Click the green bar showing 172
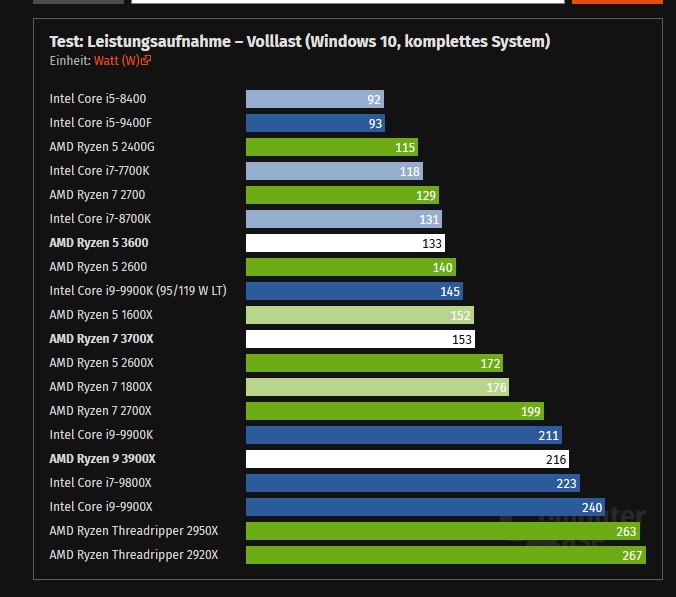This screenshot has width=676, height=597. (374, 363)
